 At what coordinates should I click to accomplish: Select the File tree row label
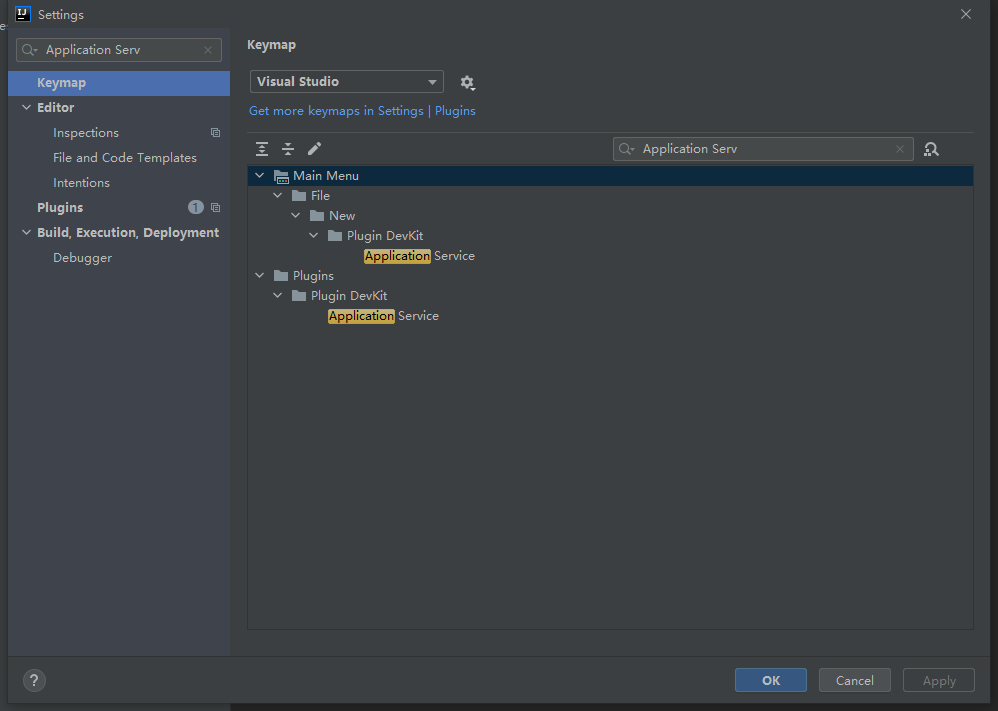click(320, 195)
